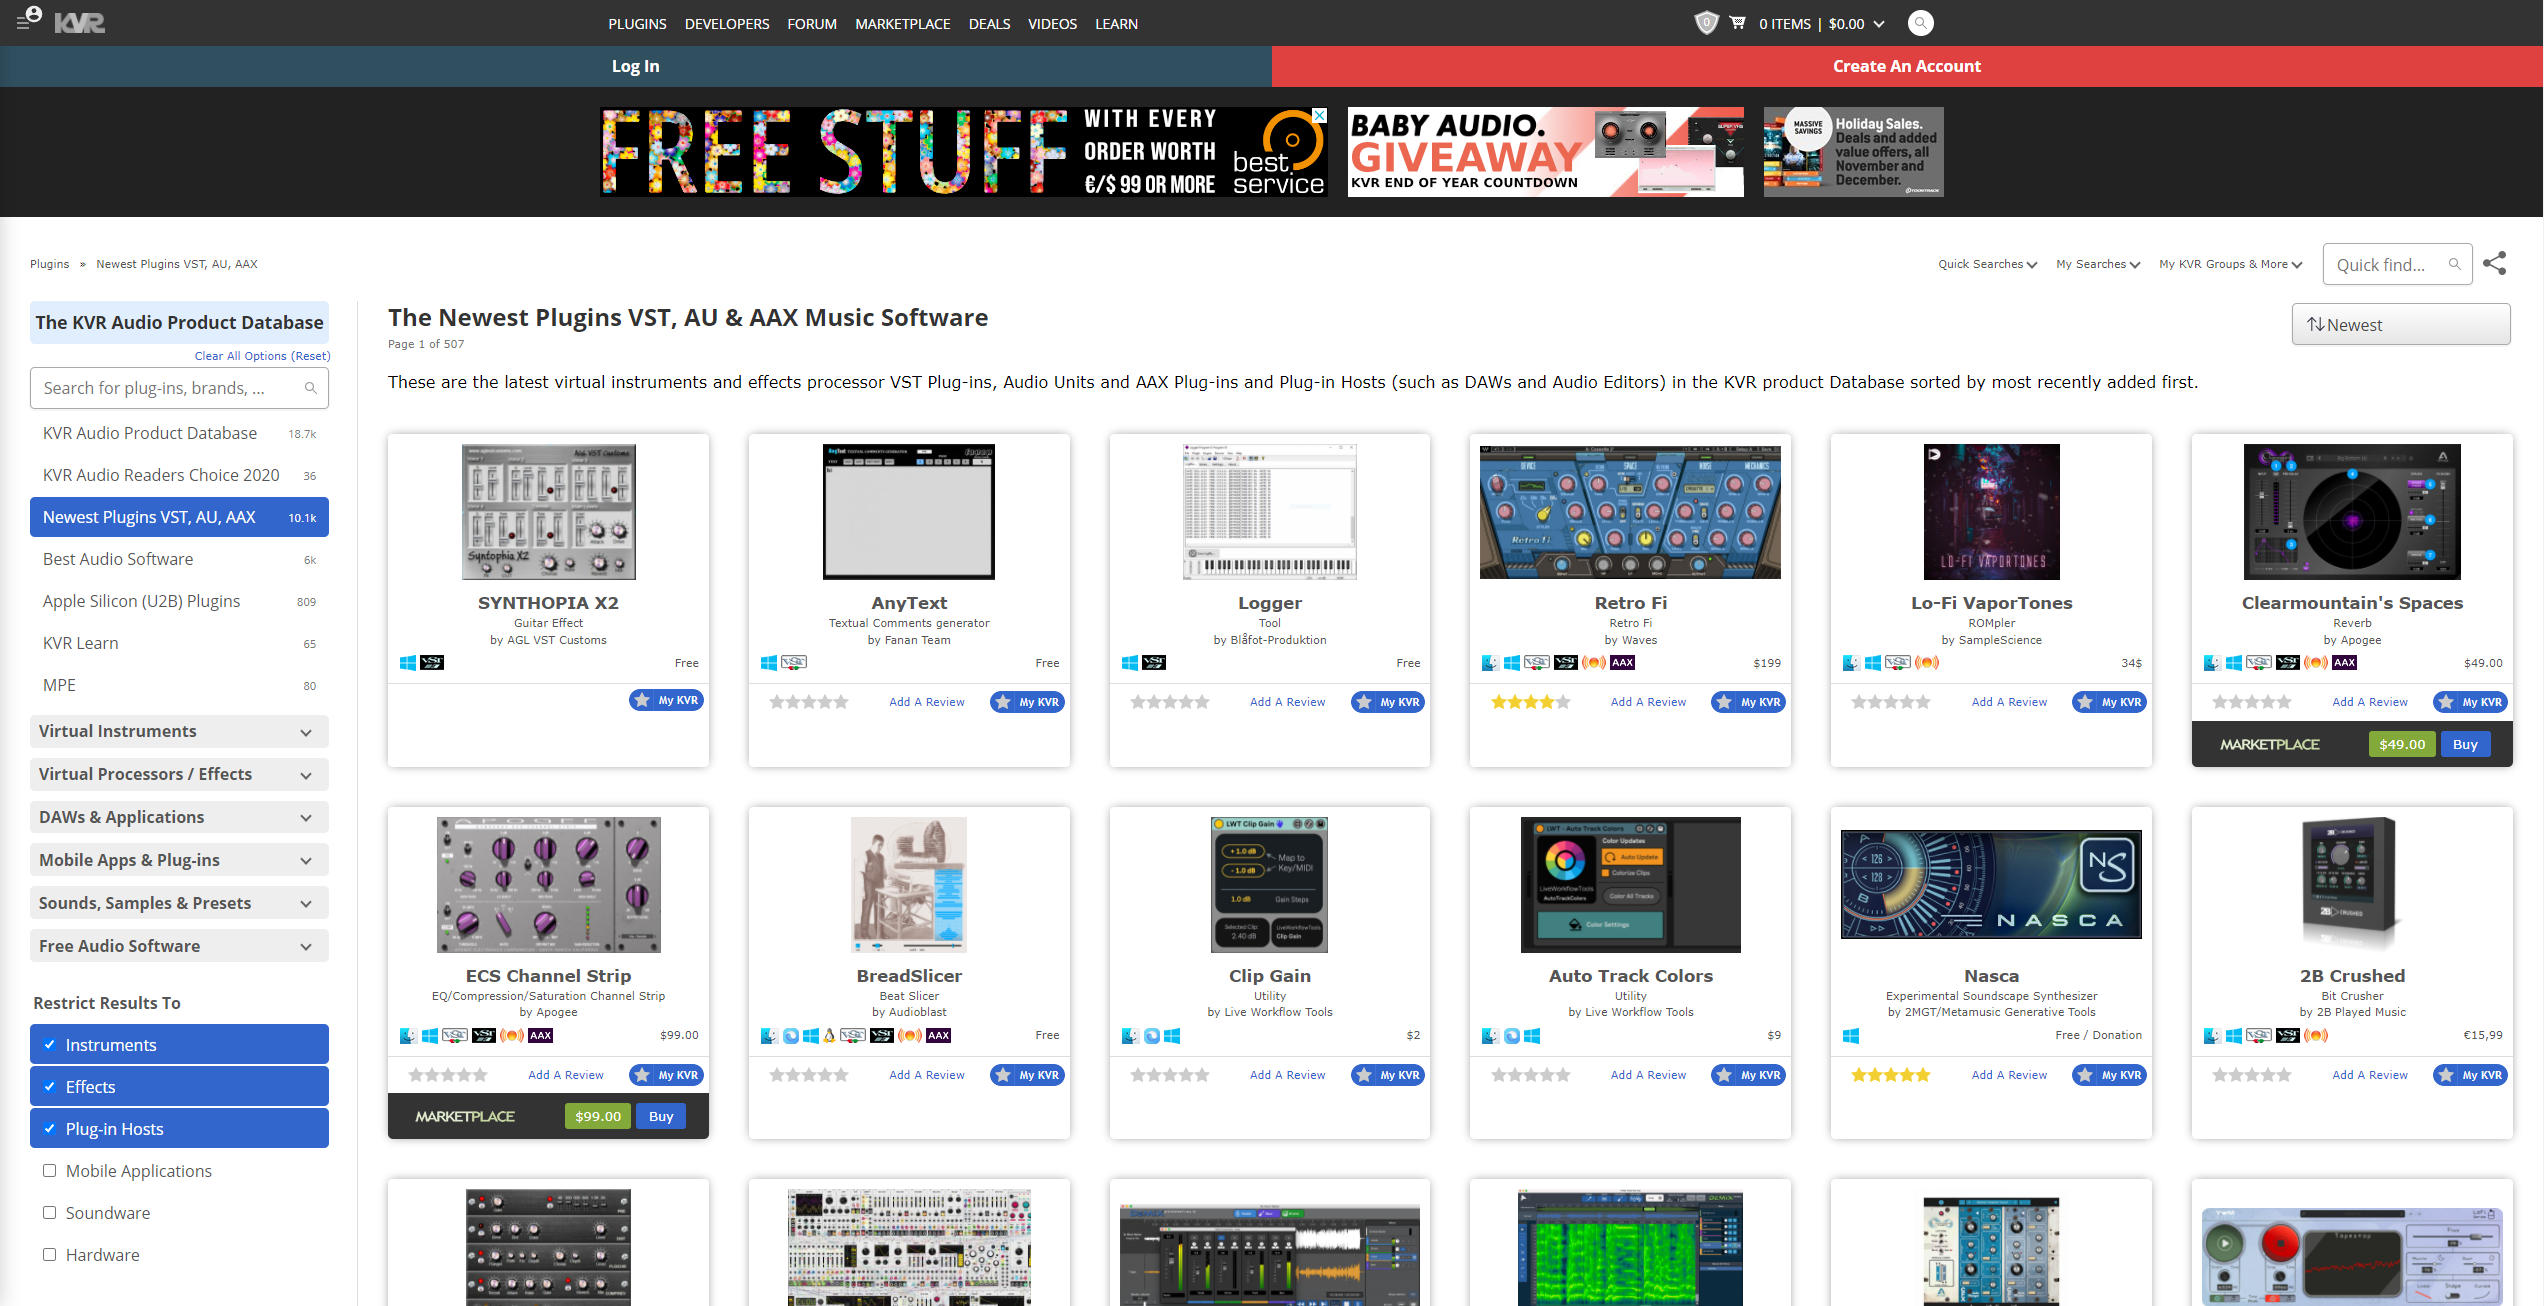Expand Virtual Instruments category
Viewport: 2544px width, 1306px height.
179,731
